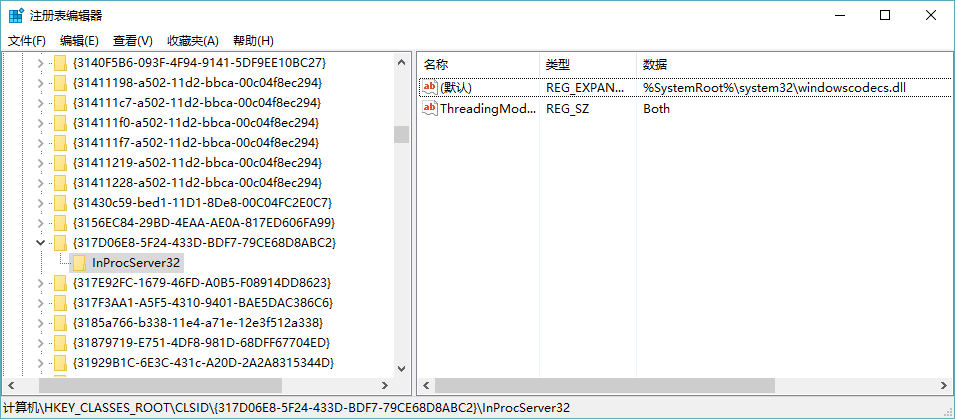955x419 pixels.
Task: Click folder icon of {31411219-a502-11d2-bbca-00c04f8ec294}
Action: coord(60,163)
